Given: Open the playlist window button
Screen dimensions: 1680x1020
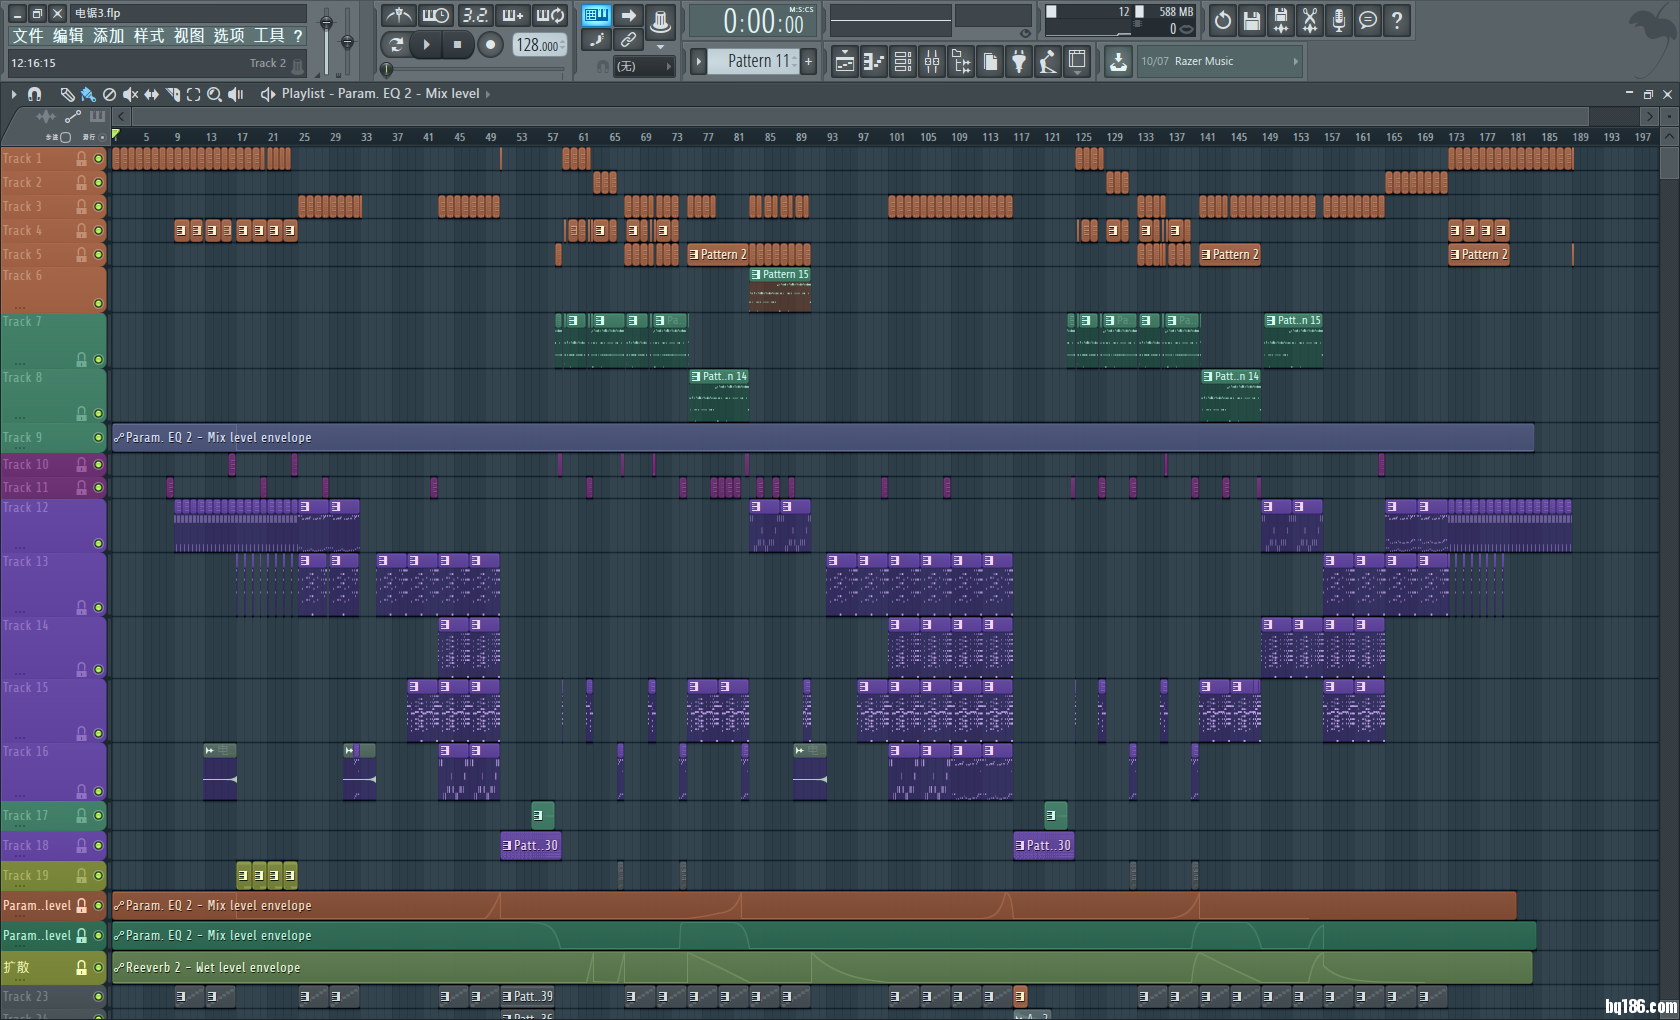Looking at the screenshot, I should coord(844,62).
